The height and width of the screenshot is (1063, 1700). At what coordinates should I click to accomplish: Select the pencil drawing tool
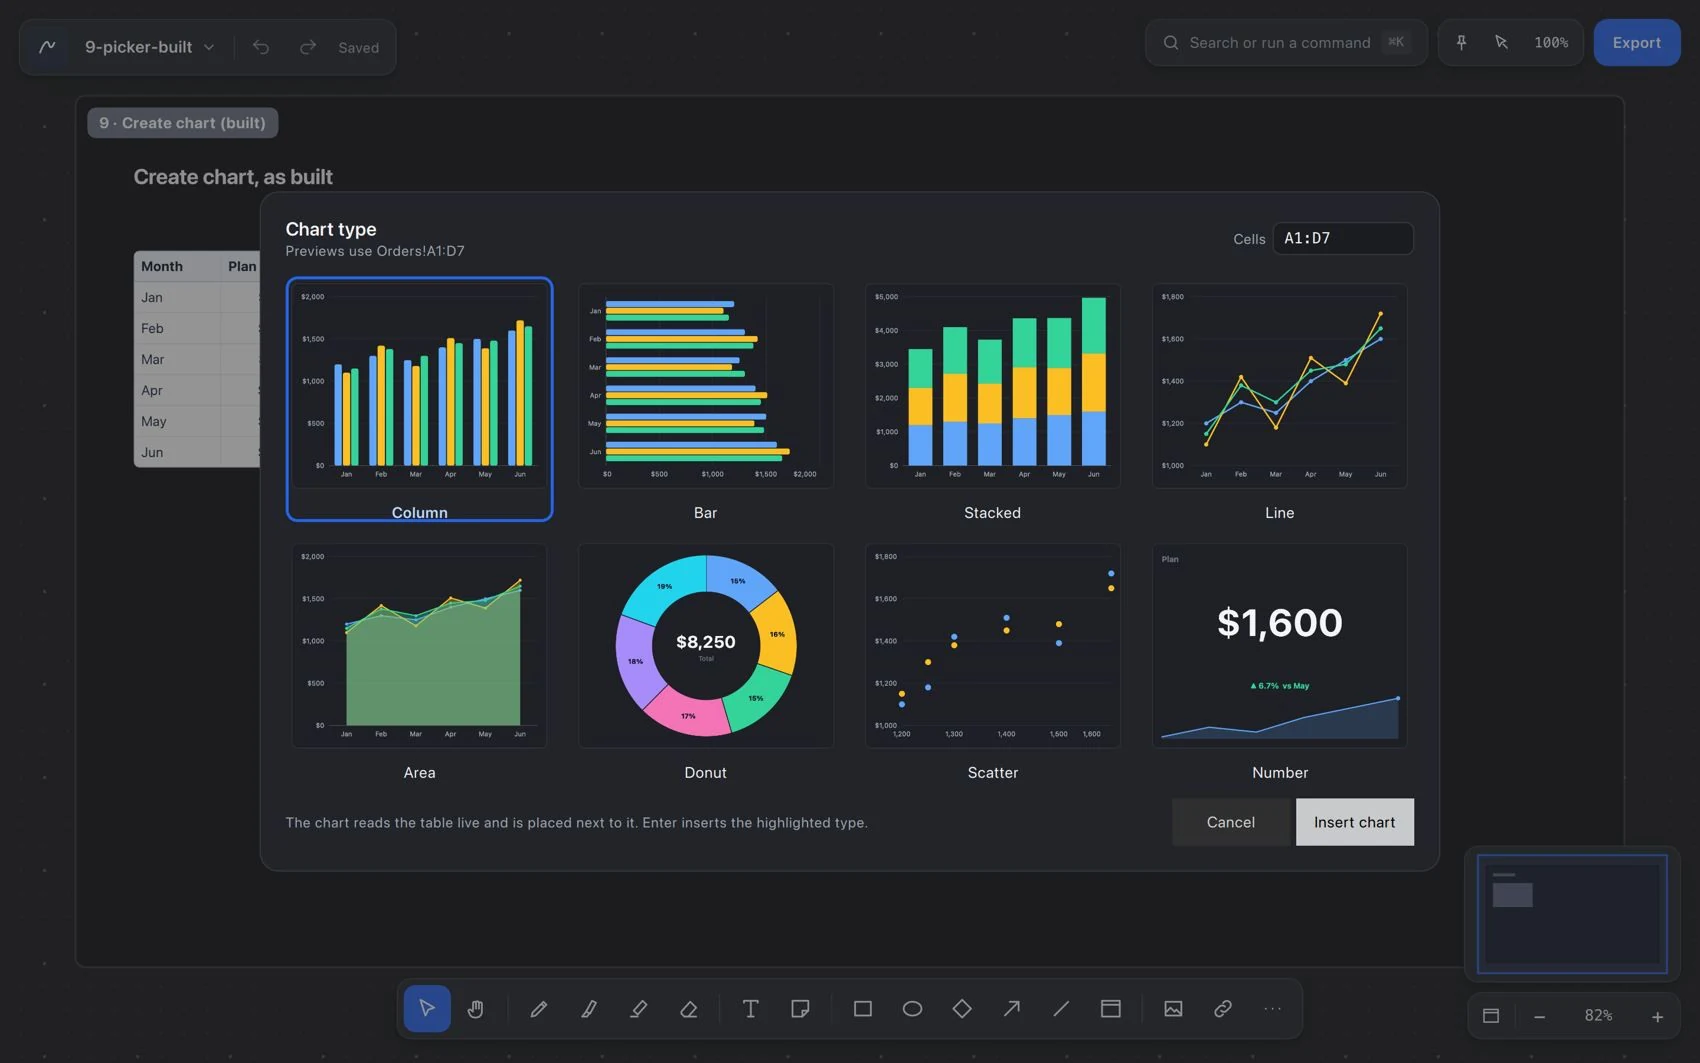[538, 1008]
